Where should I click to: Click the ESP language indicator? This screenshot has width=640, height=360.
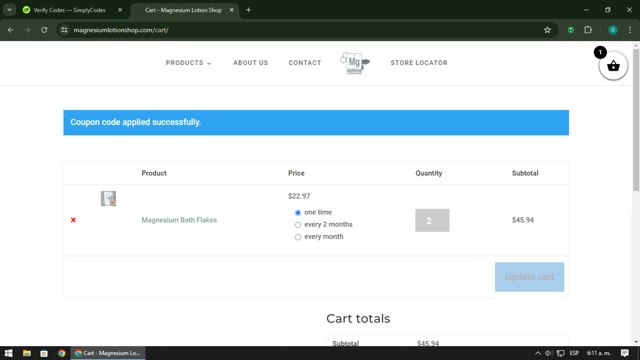pyautogui.click(x=574, y=353)
